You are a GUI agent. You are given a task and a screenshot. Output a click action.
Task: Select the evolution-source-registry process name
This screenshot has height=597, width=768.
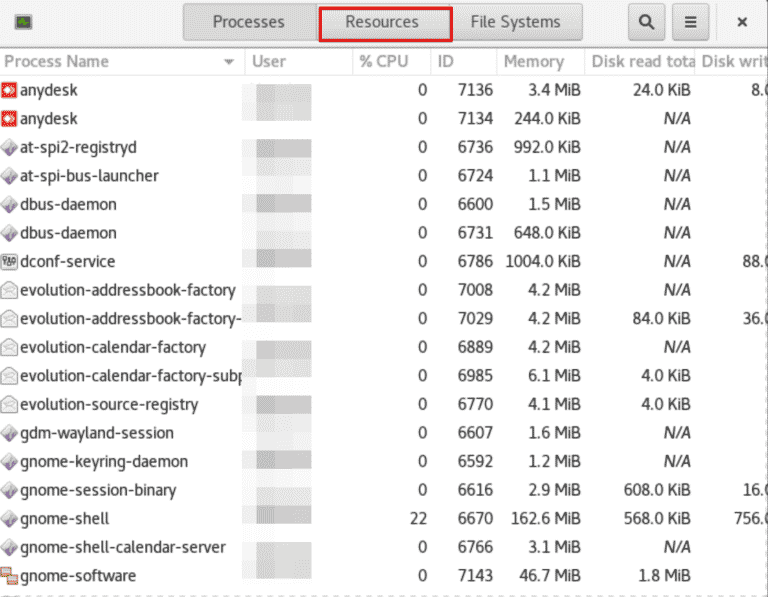click(x=109, y=405)
